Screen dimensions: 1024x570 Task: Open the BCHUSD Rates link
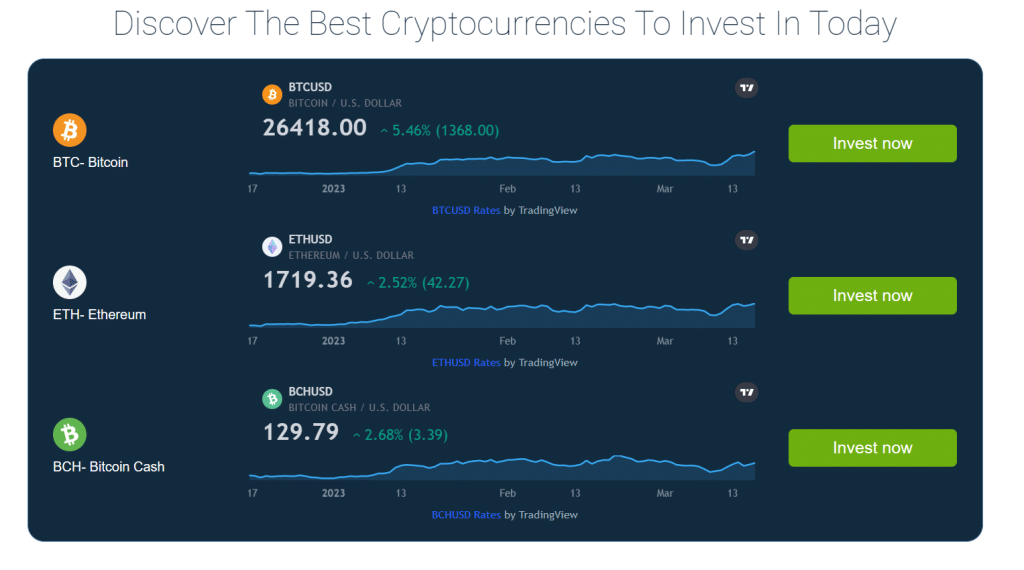466,515
